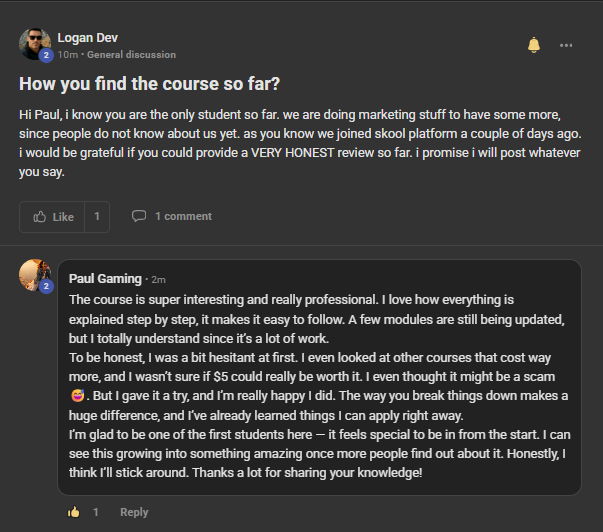Screen dimensions: 603x532
Task: Open the General discussion category link
Action: [x=131, y=55]
